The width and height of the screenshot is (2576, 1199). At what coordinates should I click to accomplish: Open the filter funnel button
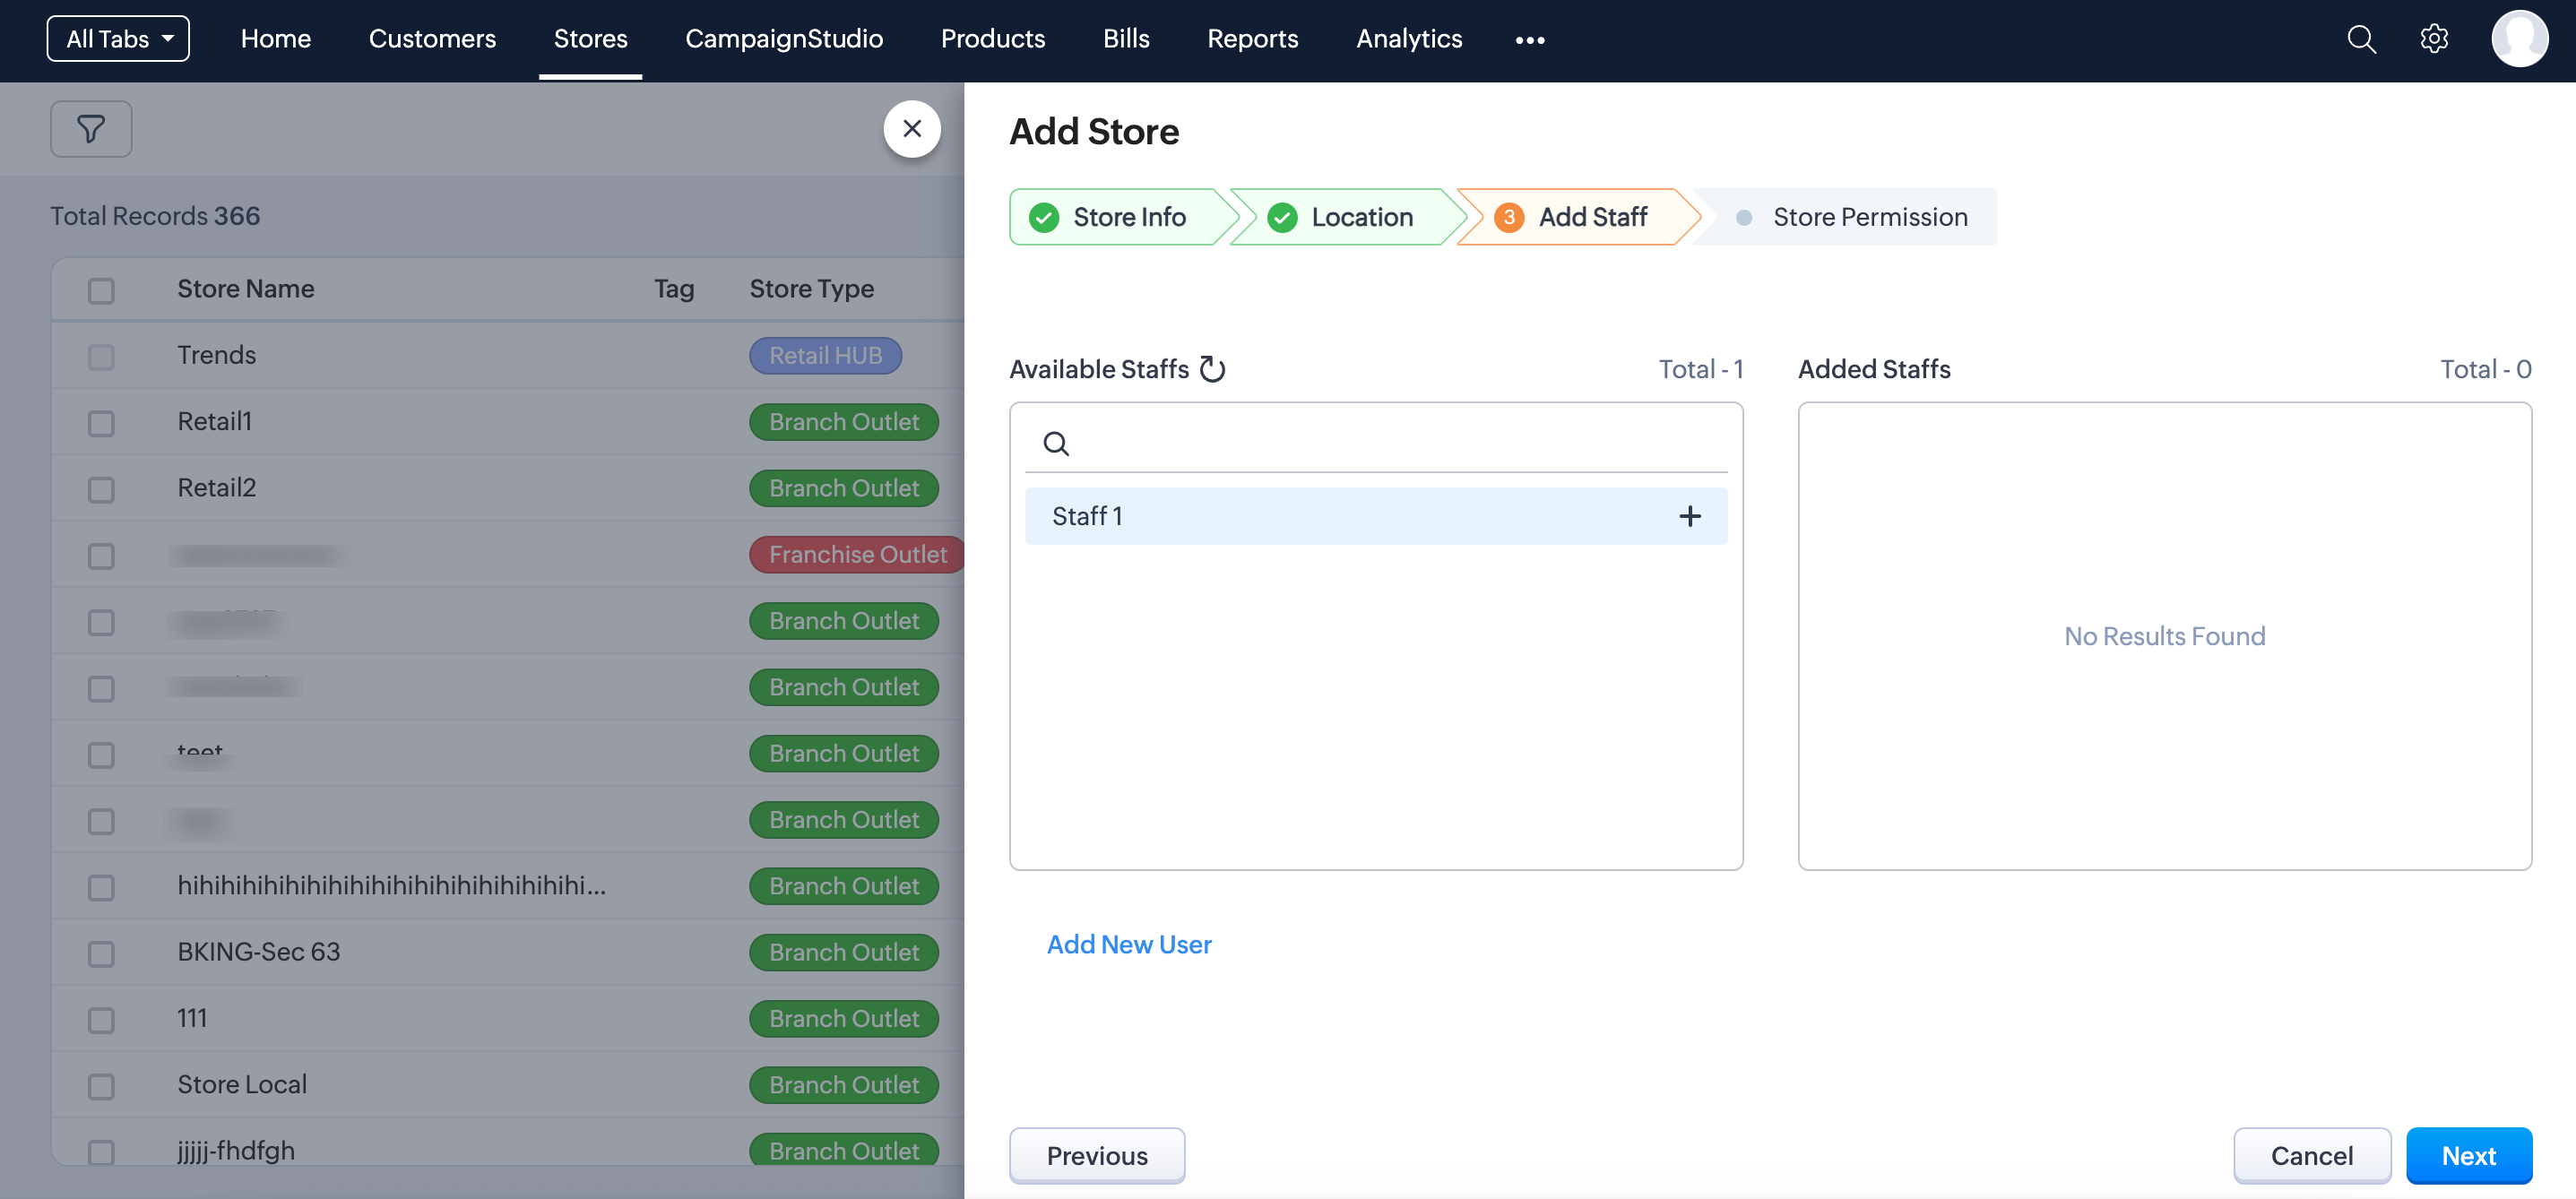click(91, 129)
